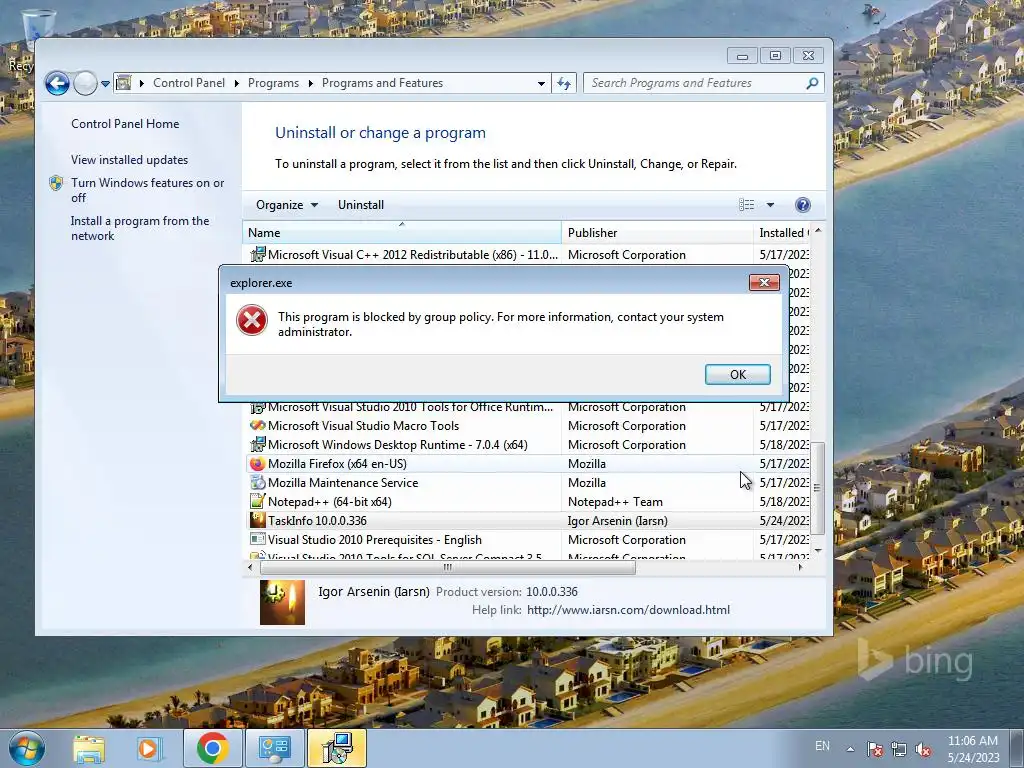The width and height of the screenshot is (1024, 768).
Task: Select Microsoft Windows Desktop Runtime 7.0.4 row
Action: (x=529, y=445)
